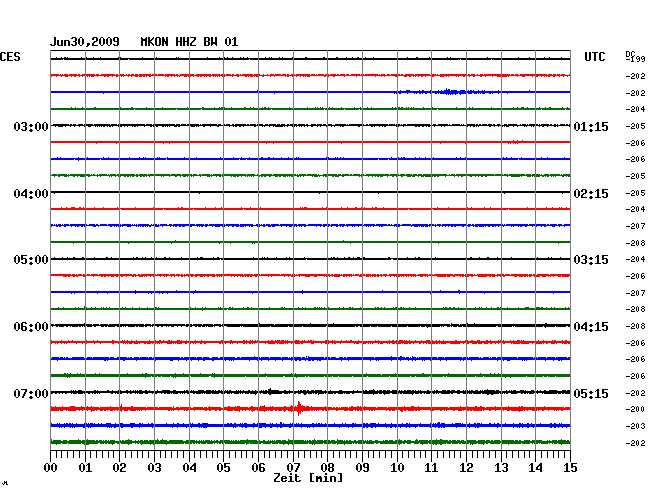Image resolution: width=650 pixels, height=494 pixels.
Task: Select minute mark 12 on time axis
Action: pyautogui.click(x=466, y=468)
